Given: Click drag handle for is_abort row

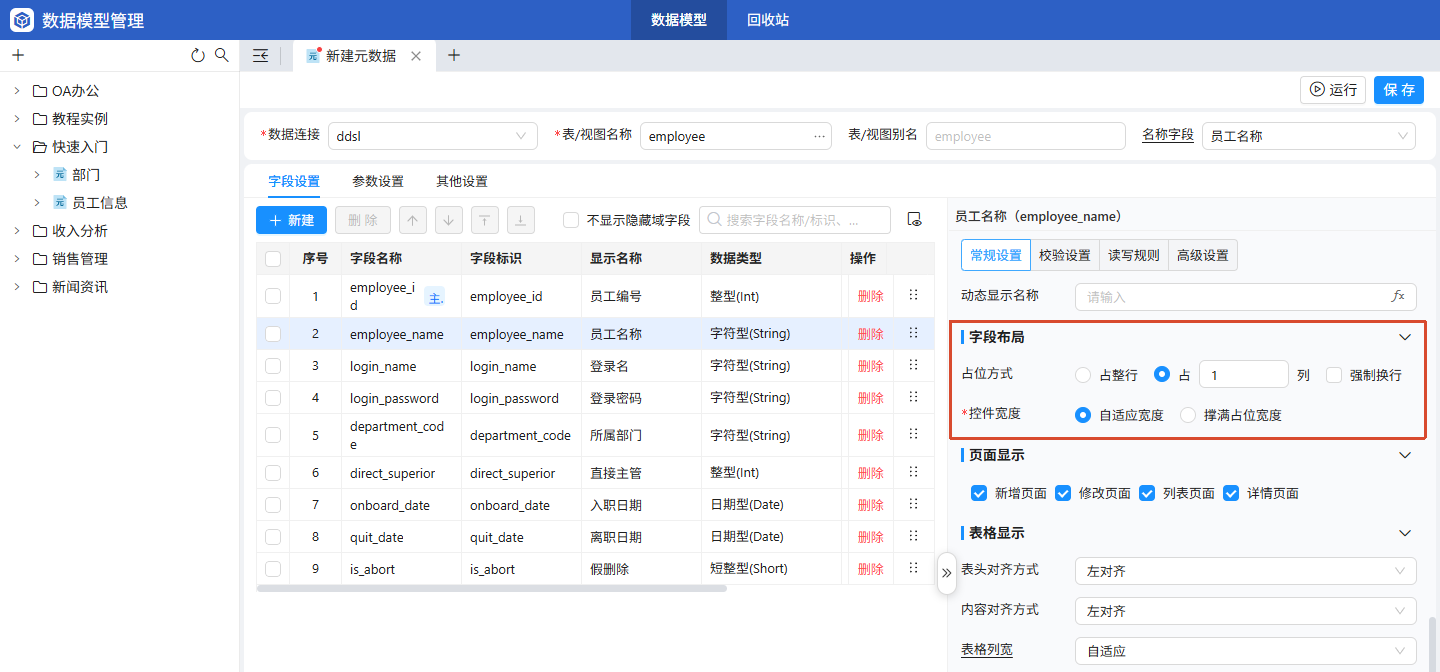Looking at the screenshot, I should point(913,568).
